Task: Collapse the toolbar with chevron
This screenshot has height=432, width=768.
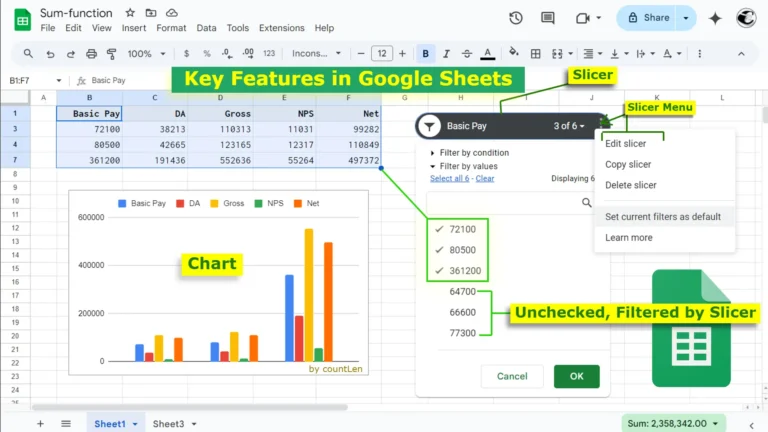Action: pyautogui.click(x=741, y=54)
